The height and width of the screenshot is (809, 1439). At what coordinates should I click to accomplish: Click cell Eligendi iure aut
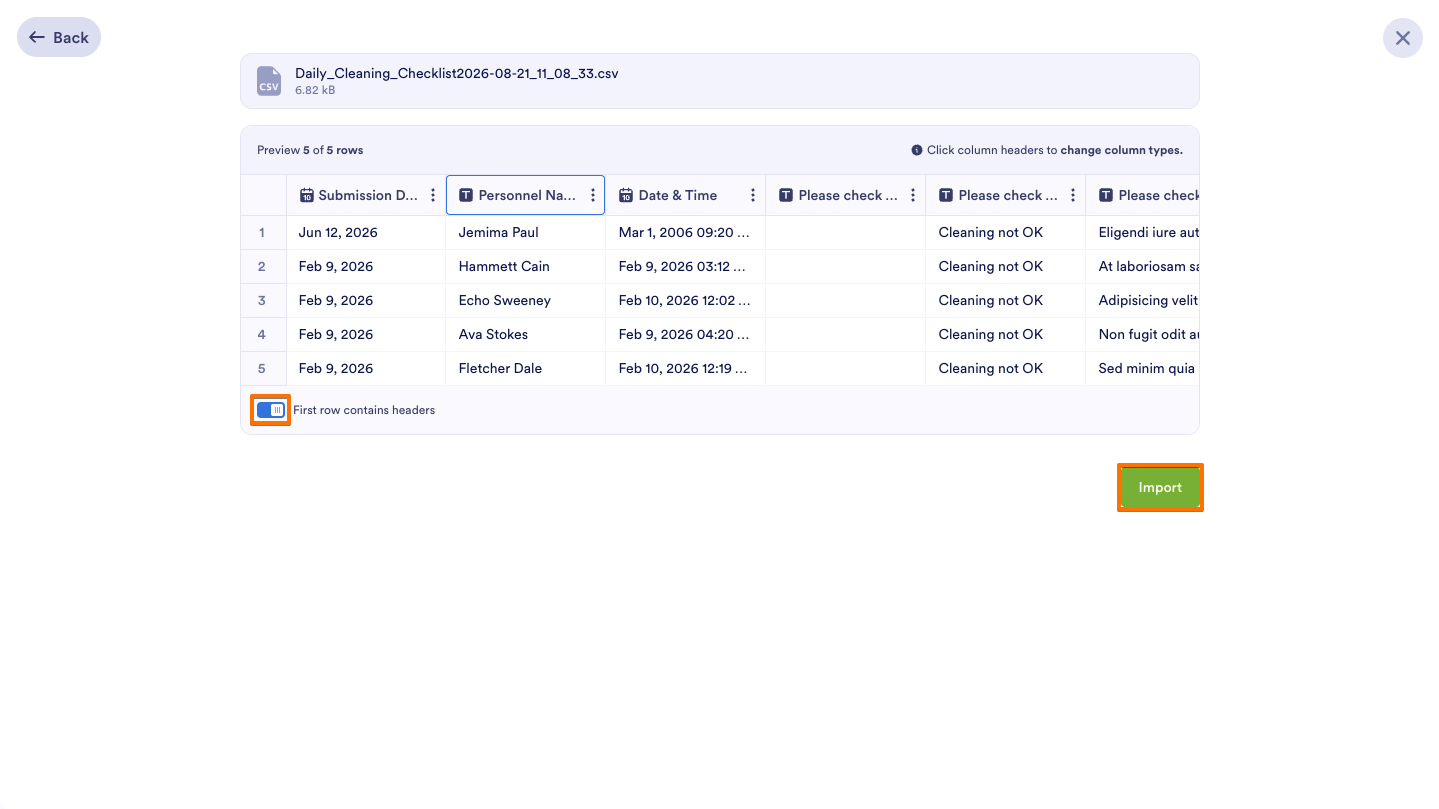click(1142, 232)
